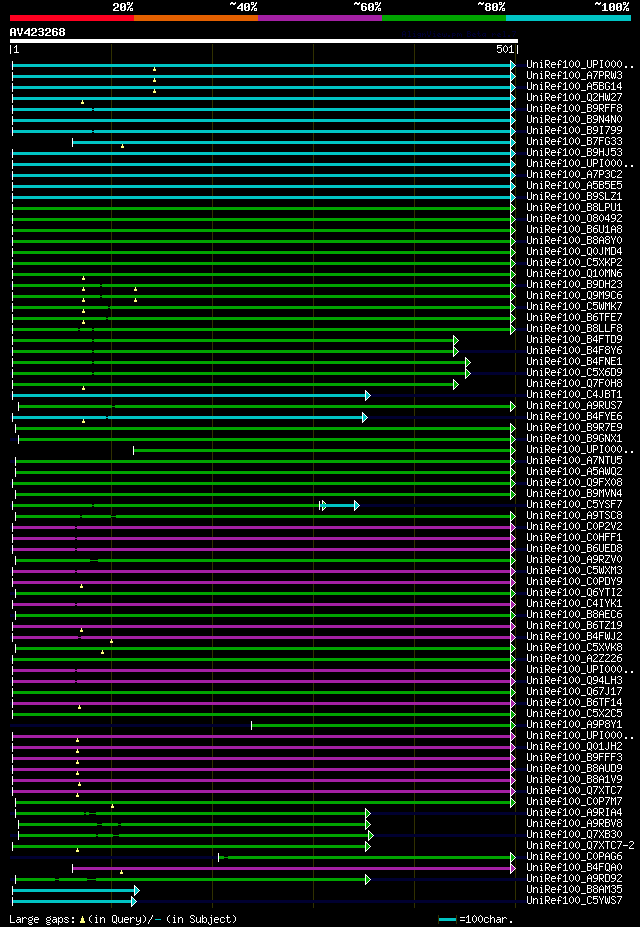
Task: Click the purple ~60% identity legend segment
Action: coord(320,18)
